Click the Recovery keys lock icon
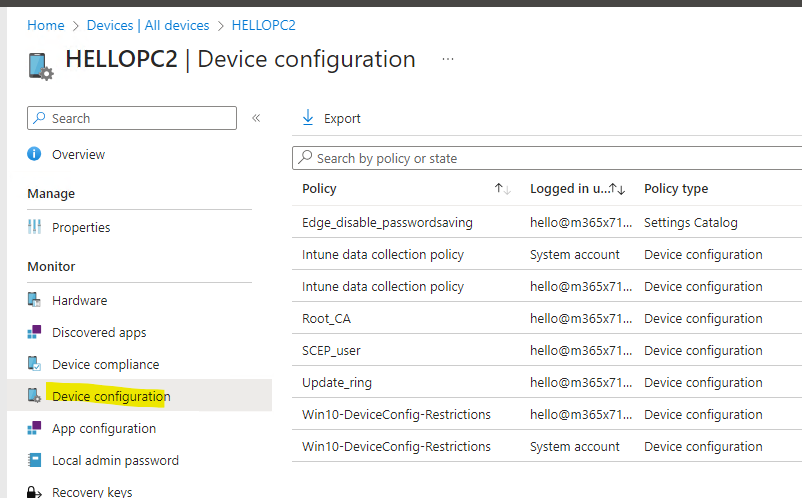Viewport: 802px width, 498px height. 34,492
